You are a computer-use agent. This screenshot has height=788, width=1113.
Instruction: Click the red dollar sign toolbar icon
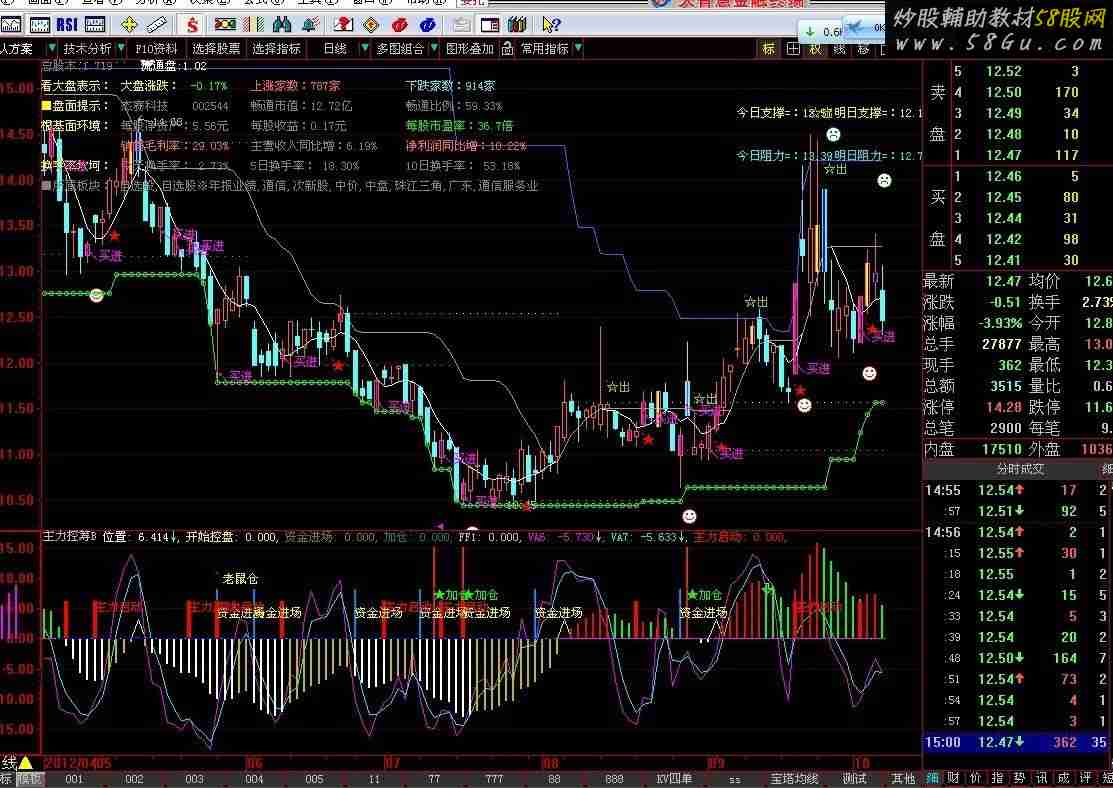[x=193, y=24]
